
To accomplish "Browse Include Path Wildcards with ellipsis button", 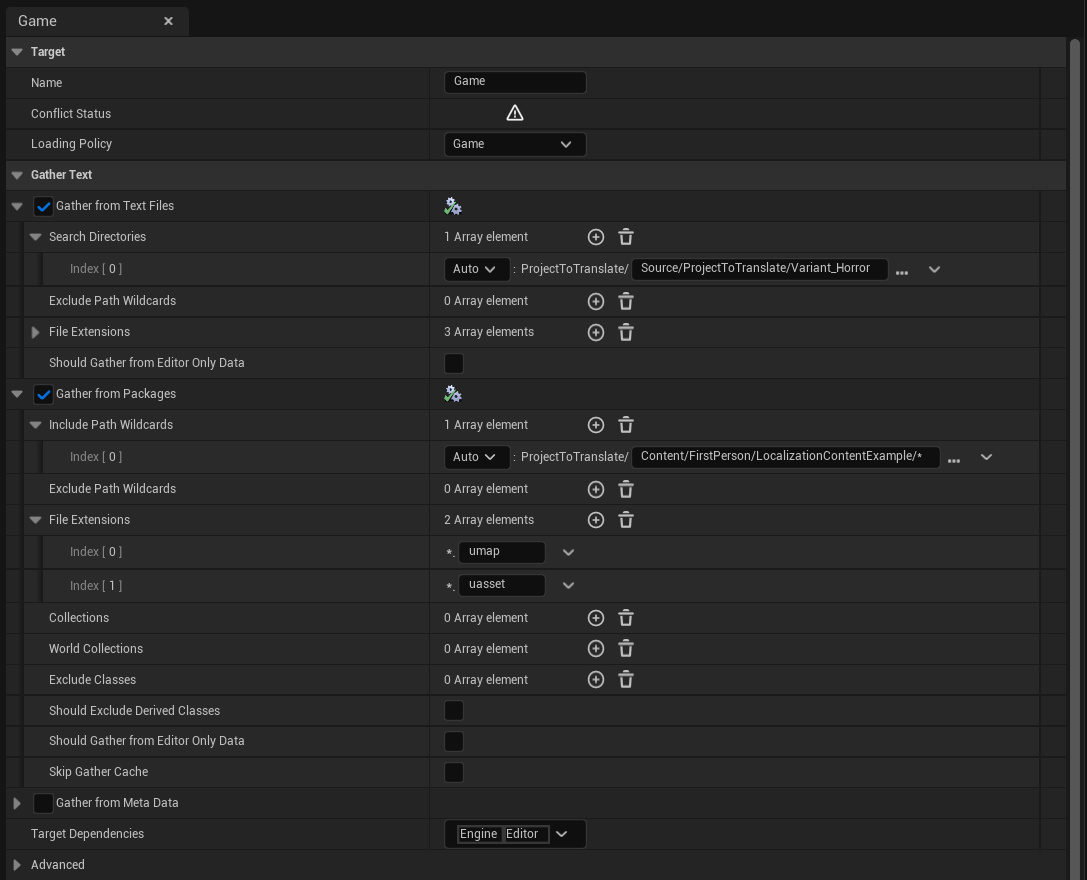I will [x=954, y=458].
